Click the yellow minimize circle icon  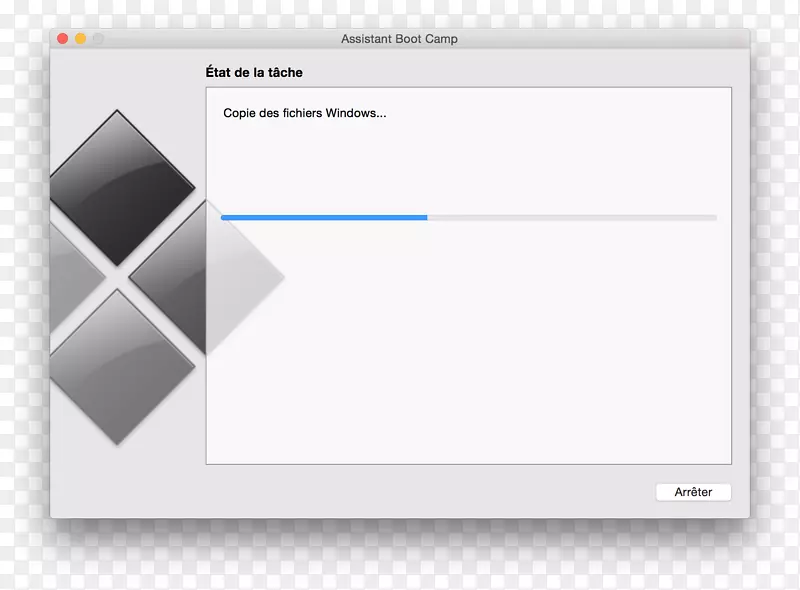[x=80, y=38]
